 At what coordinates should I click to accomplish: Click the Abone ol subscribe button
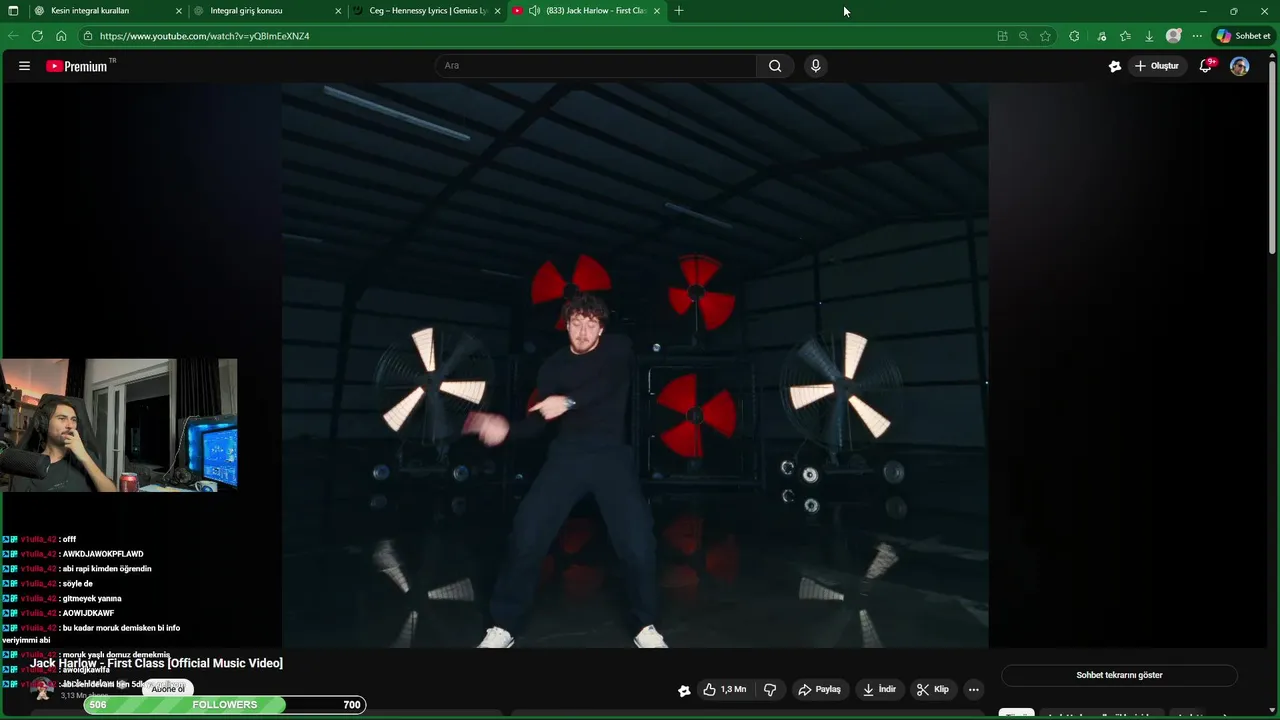[x=168, y=688]
